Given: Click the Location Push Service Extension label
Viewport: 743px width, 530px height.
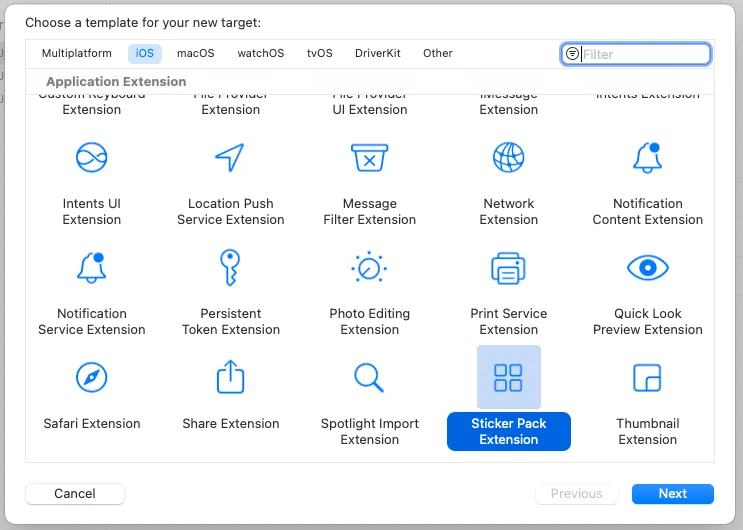Looking at the screenshot, I should [231, 211].
